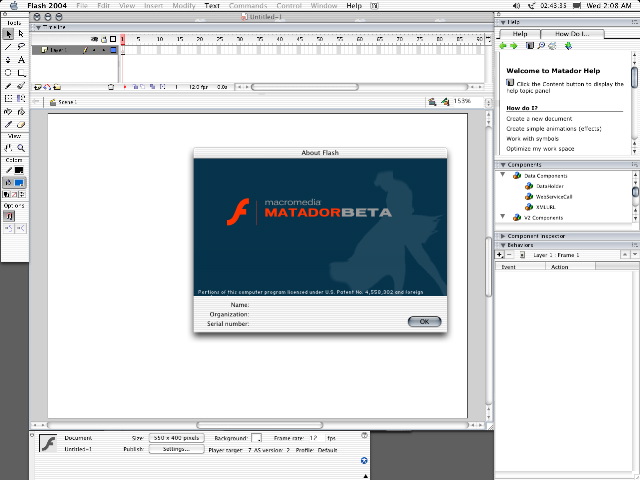Screen dimensions: 640x480
Task: Select the Eraser tool
Action: (21, 124)
